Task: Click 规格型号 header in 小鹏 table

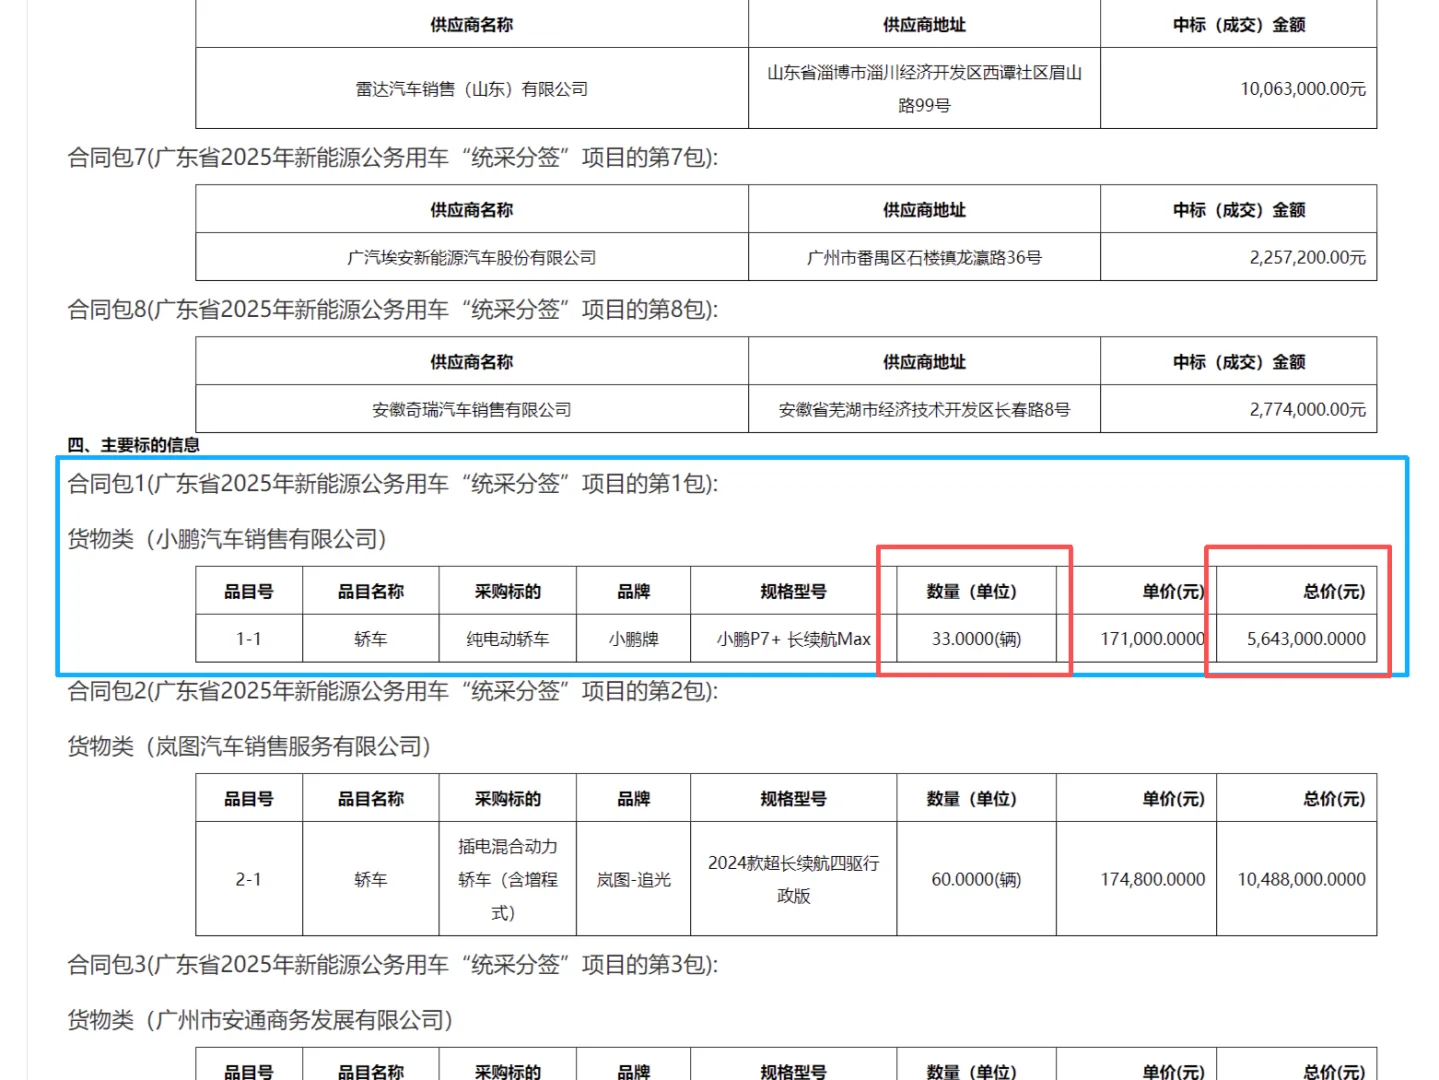Action: point(794,592)
